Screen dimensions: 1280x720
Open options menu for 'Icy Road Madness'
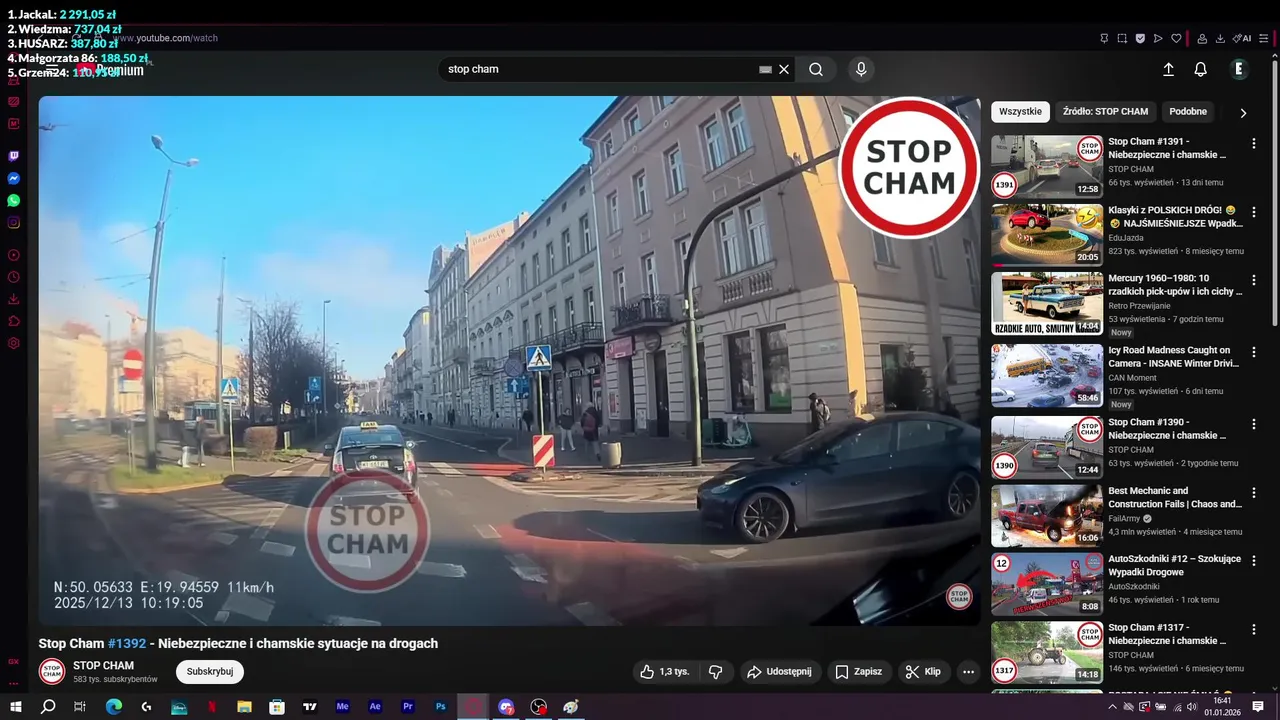click(x=1254, y=352)
